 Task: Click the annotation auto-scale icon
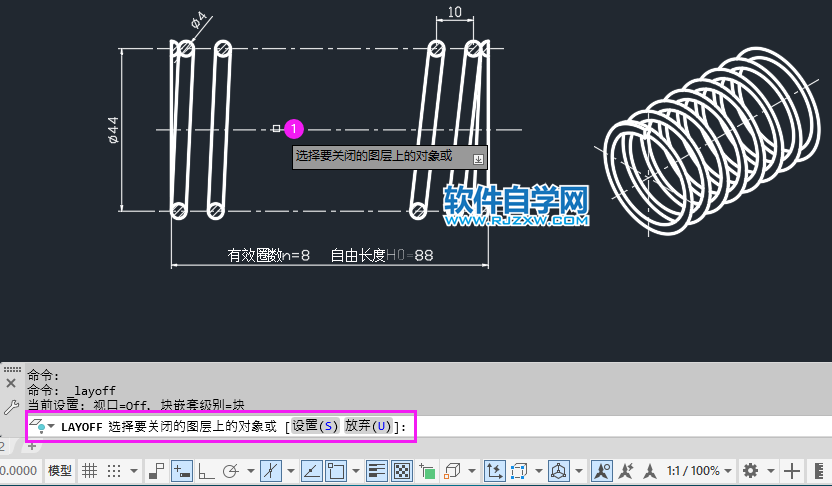pos(626,471)
